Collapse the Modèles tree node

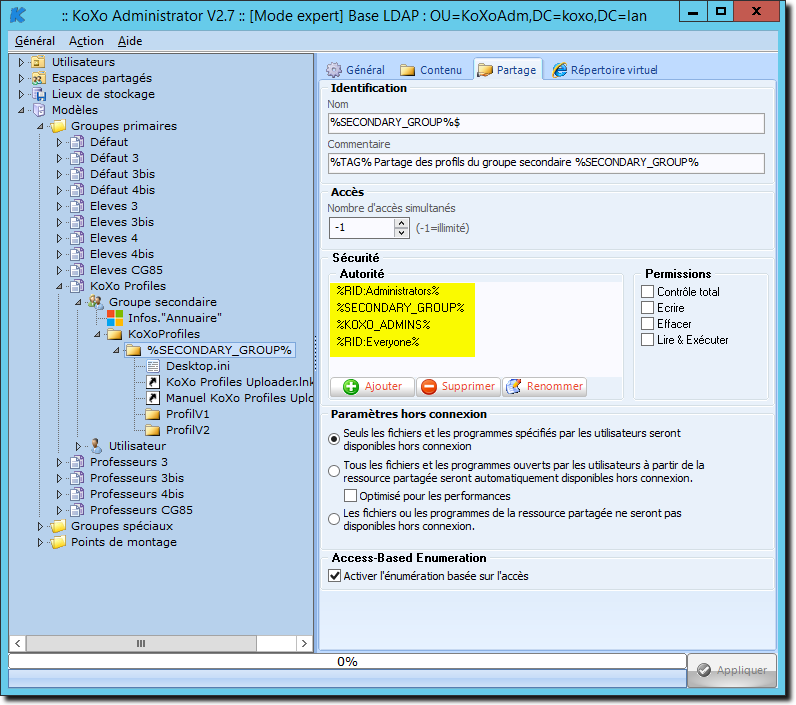click(x=21, y=110)
